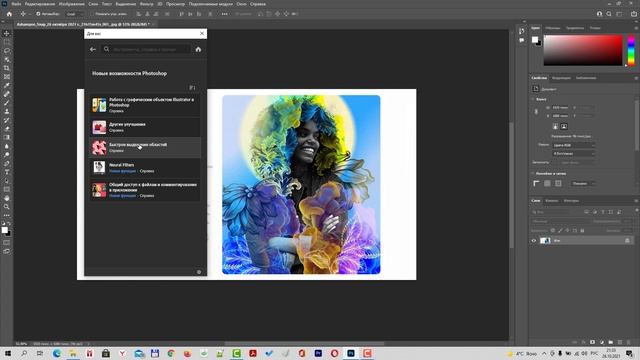The width and height of the screenshot is (640, 360).
Task: Select the Clone Stamp tool
Action: [7, 111]
